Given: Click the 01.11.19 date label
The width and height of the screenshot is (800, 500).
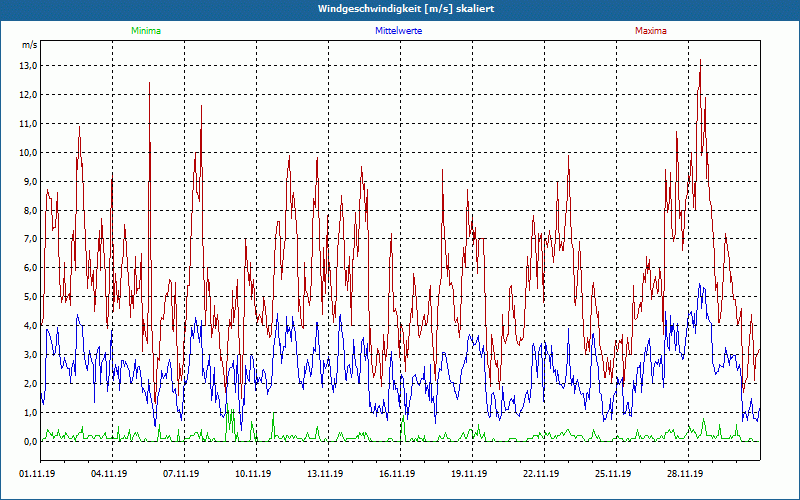Looking at the screenshot, I should click(x=37, y=474).
